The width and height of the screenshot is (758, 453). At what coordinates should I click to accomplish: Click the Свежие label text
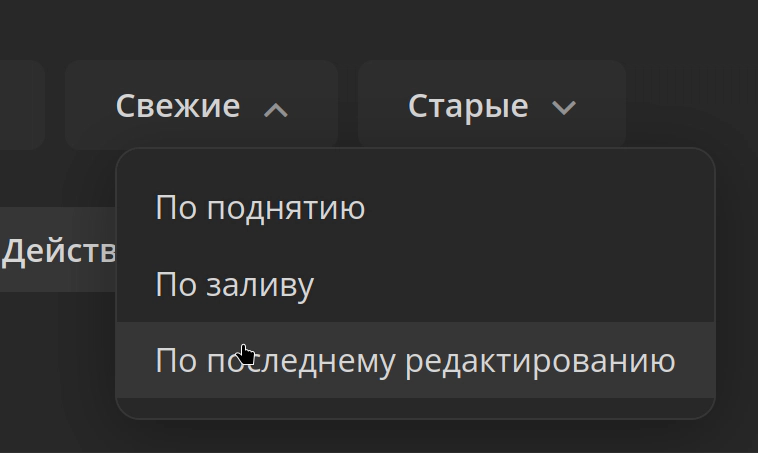pyautogui.click(x=178, y=106)
